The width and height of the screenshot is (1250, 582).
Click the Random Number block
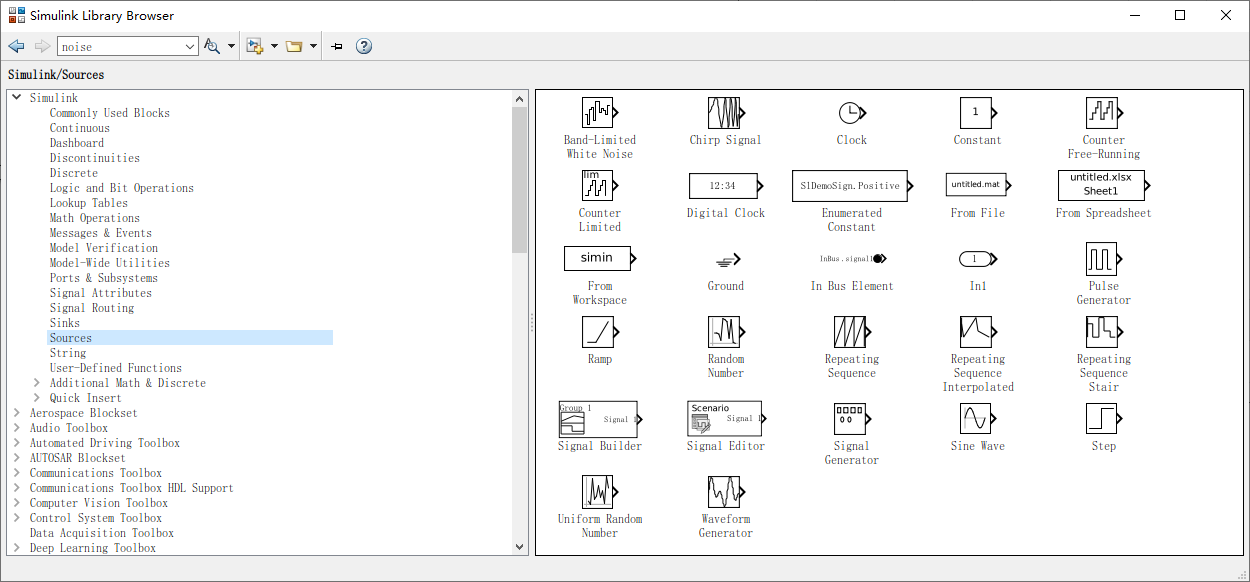point(725,331)
